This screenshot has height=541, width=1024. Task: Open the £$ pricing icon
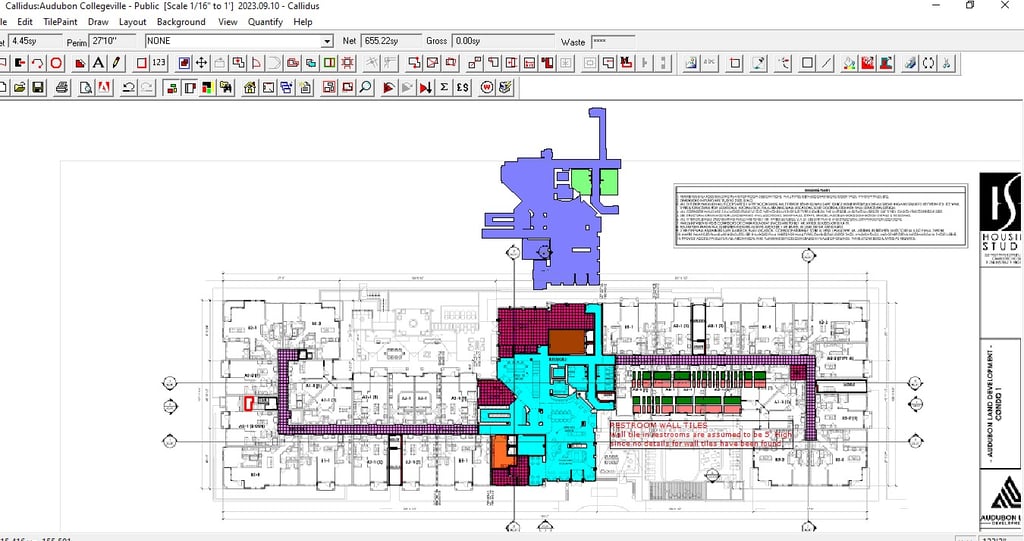[462, 88]
